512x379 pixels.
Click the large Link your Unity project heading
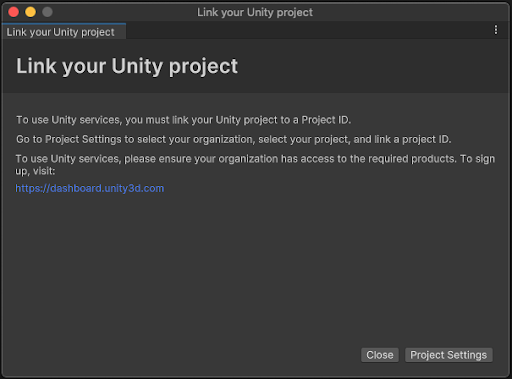click(127, 66)
